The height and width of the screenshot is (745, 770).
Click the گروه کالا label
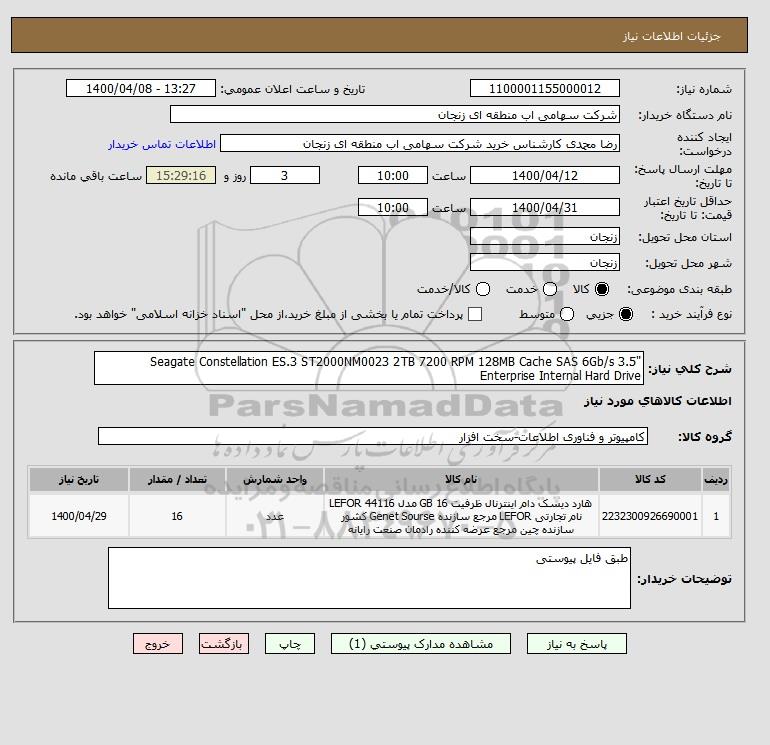tap(705, 437)
